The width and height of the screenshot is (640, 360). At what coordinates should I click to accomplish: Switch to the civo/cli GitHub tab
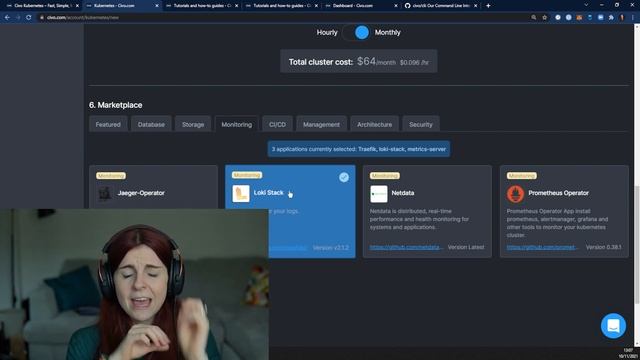[440, 6]
